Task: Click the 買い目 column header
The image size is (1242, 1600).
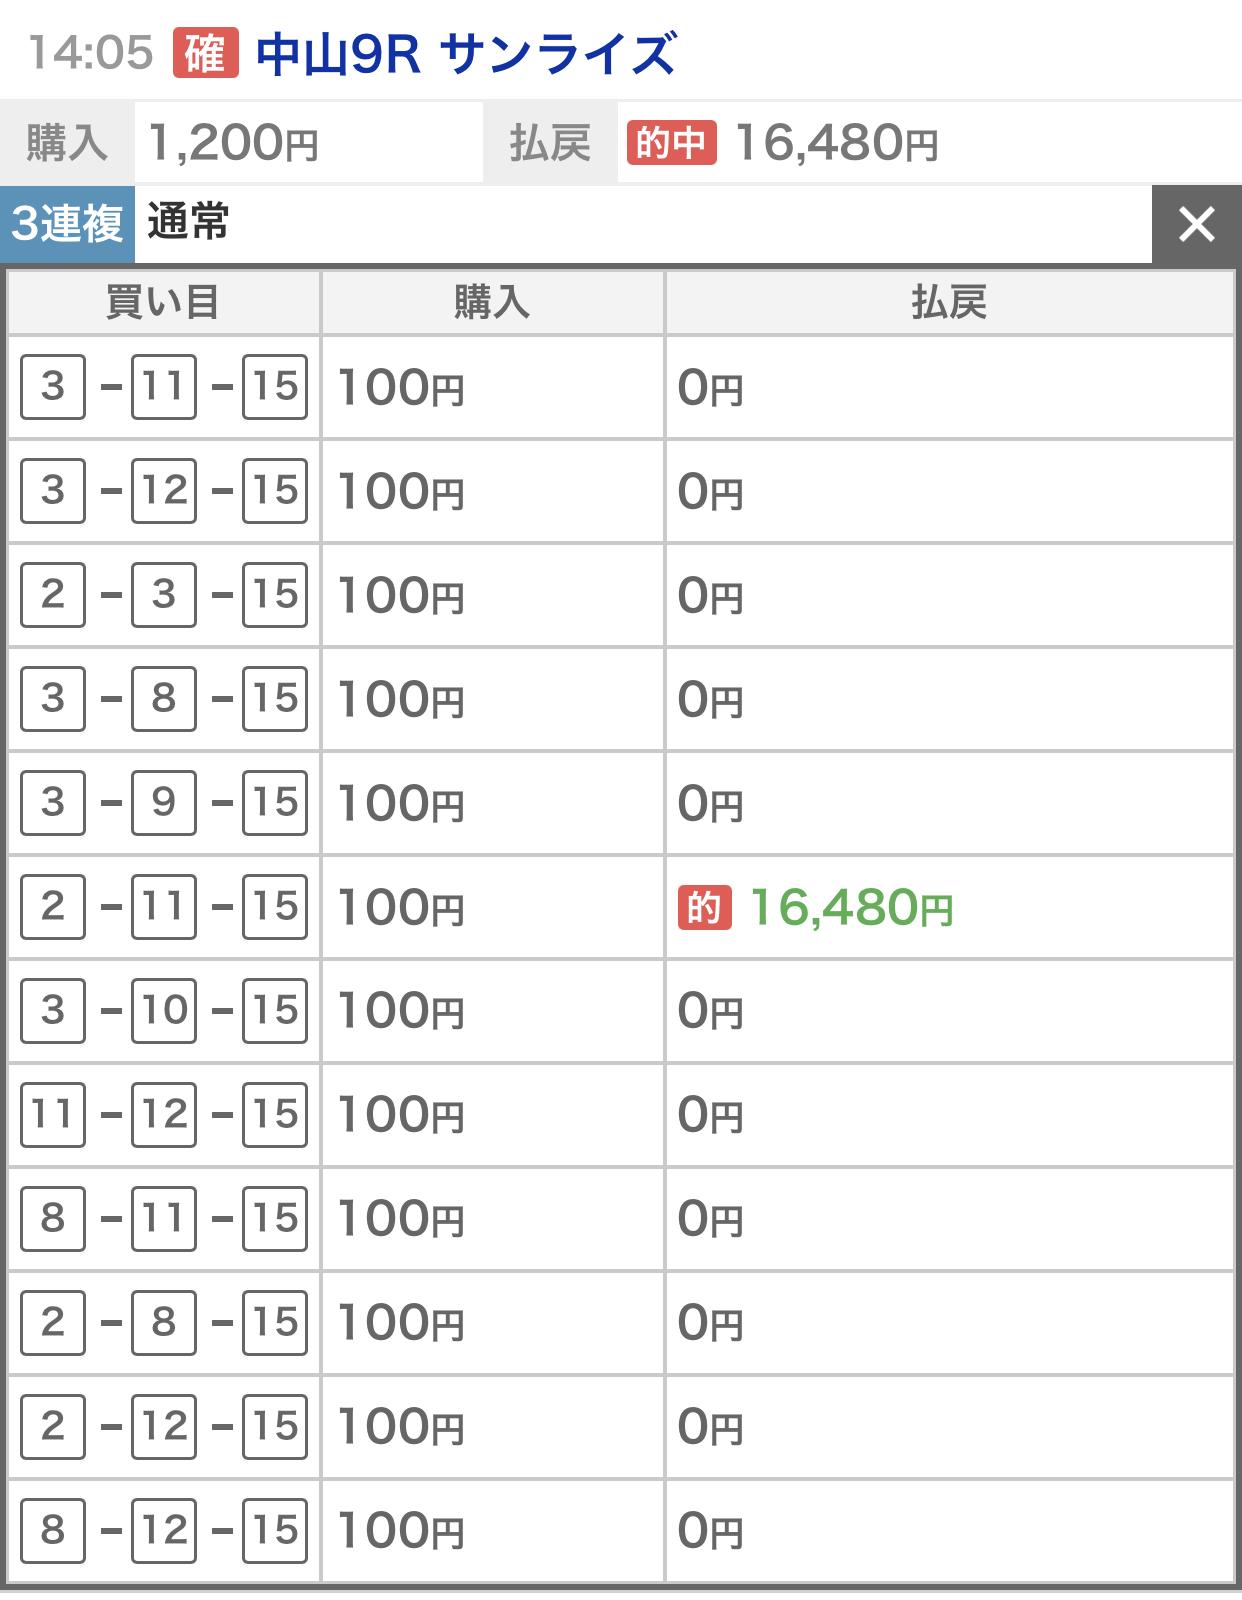Action: (163, 302)
